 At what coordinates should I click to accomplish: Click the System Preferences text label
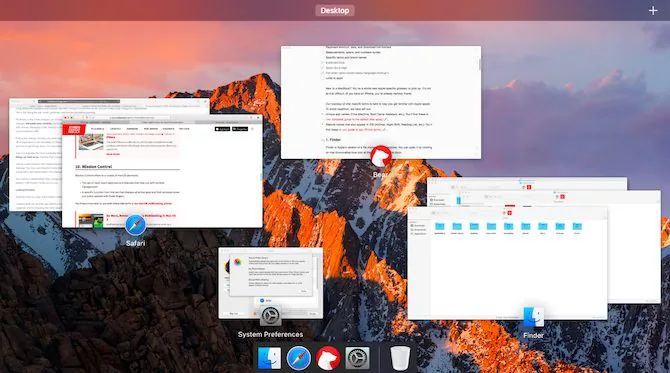[270, 334]
